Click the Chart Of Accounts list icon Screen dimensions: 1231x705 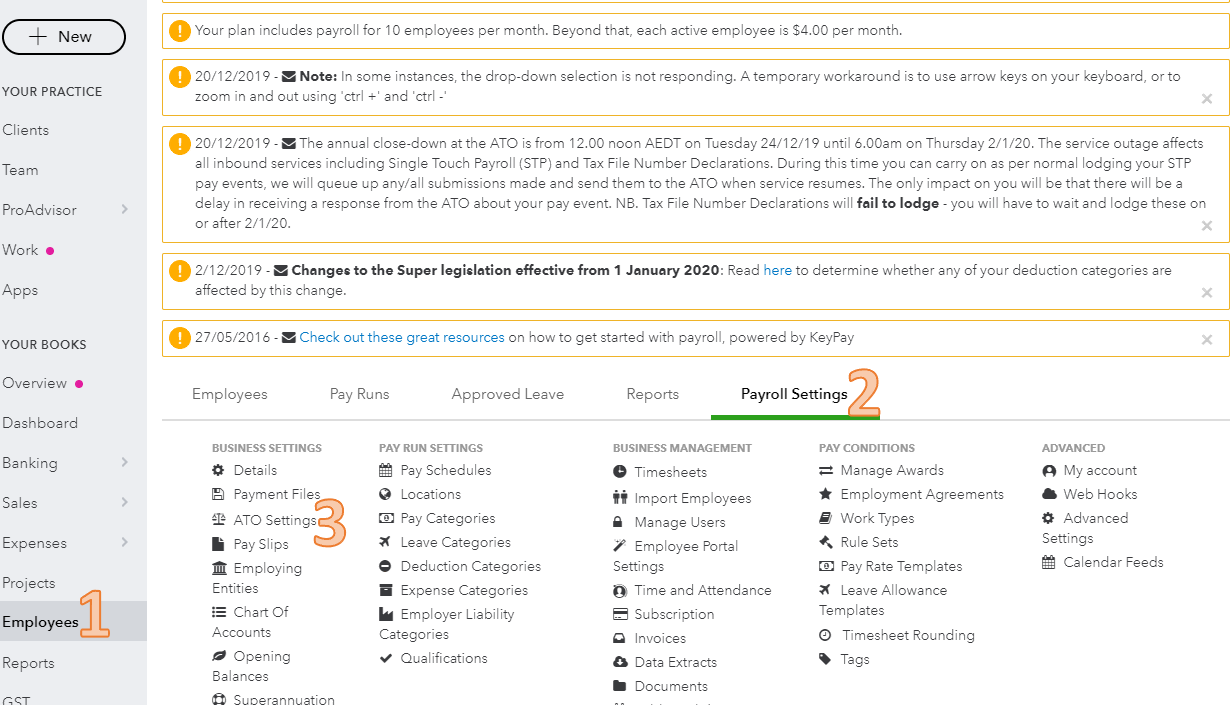219,612
